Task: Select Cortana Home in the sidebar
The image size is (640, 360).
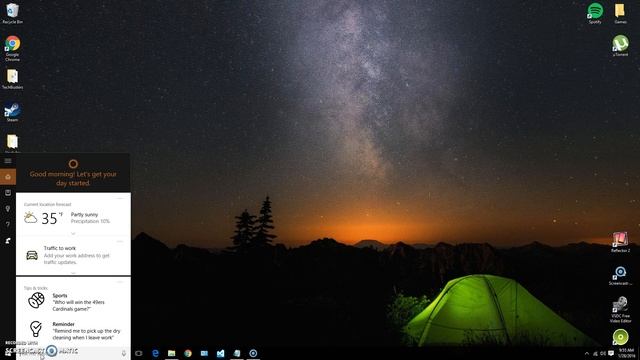Action: [x=8, y=177]
